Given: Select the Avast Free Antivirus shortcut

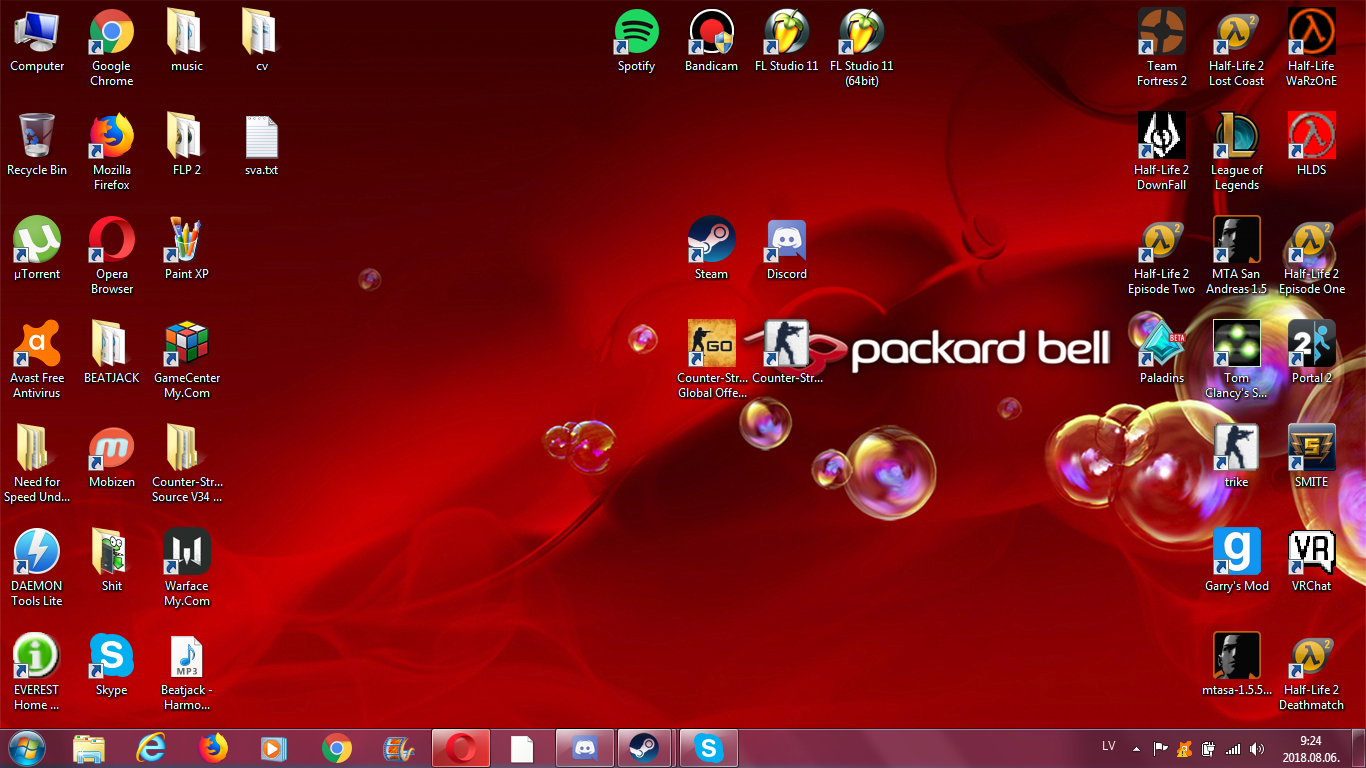Looking at the screenshot, I should pyautogui.click(x=37, y=360).
